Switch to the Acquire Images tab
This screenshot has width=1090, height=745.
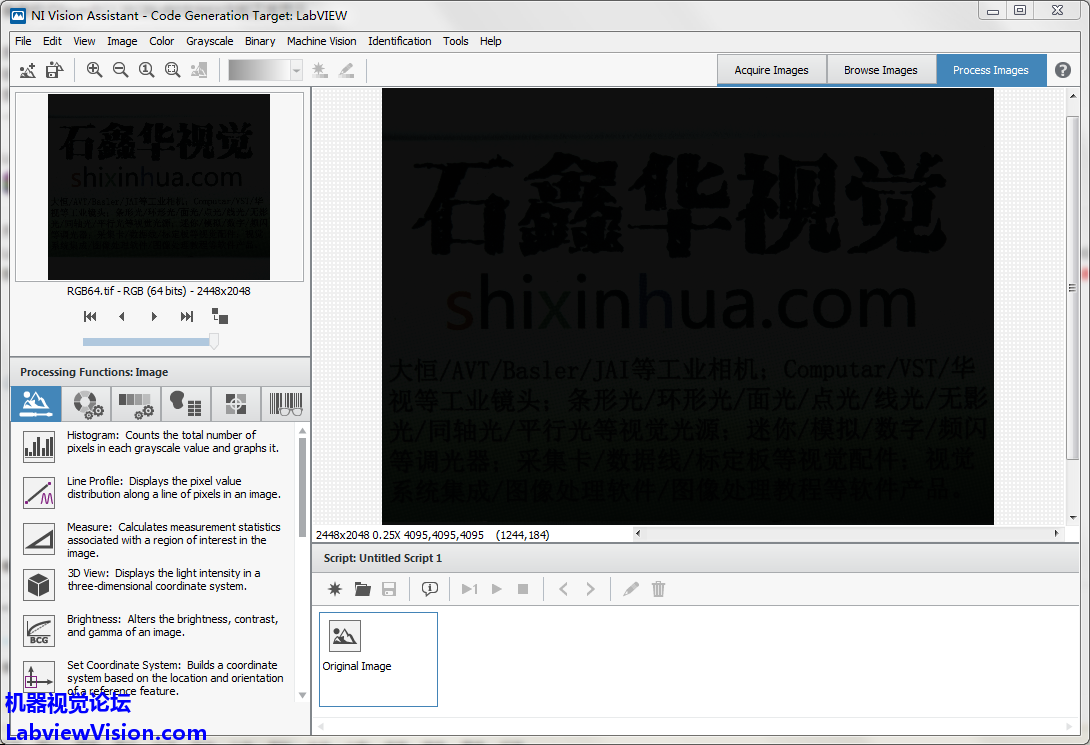(771, 70)
